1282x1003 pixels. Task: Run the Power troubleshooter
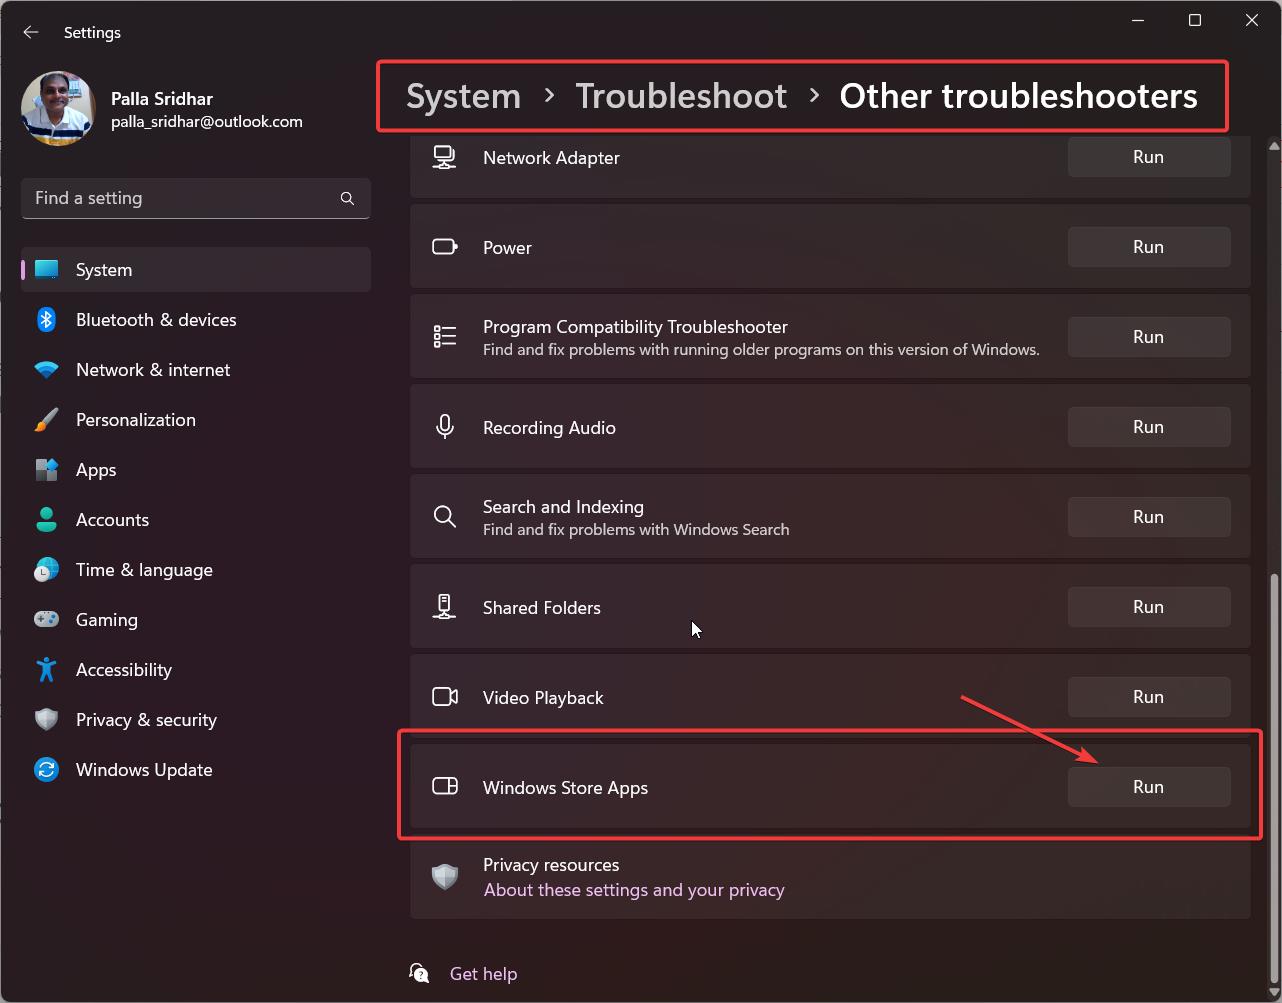[x=1148, y=247]
